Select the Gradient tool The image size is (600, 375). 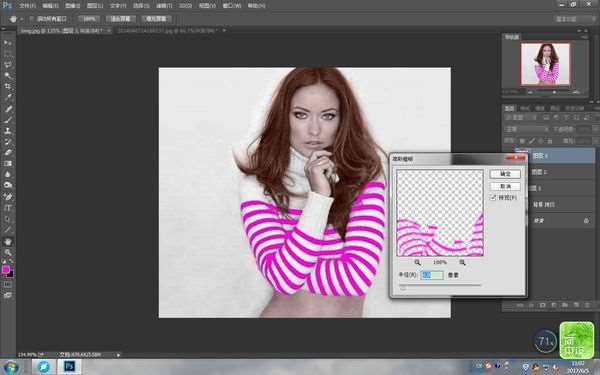tap(8, 163)
